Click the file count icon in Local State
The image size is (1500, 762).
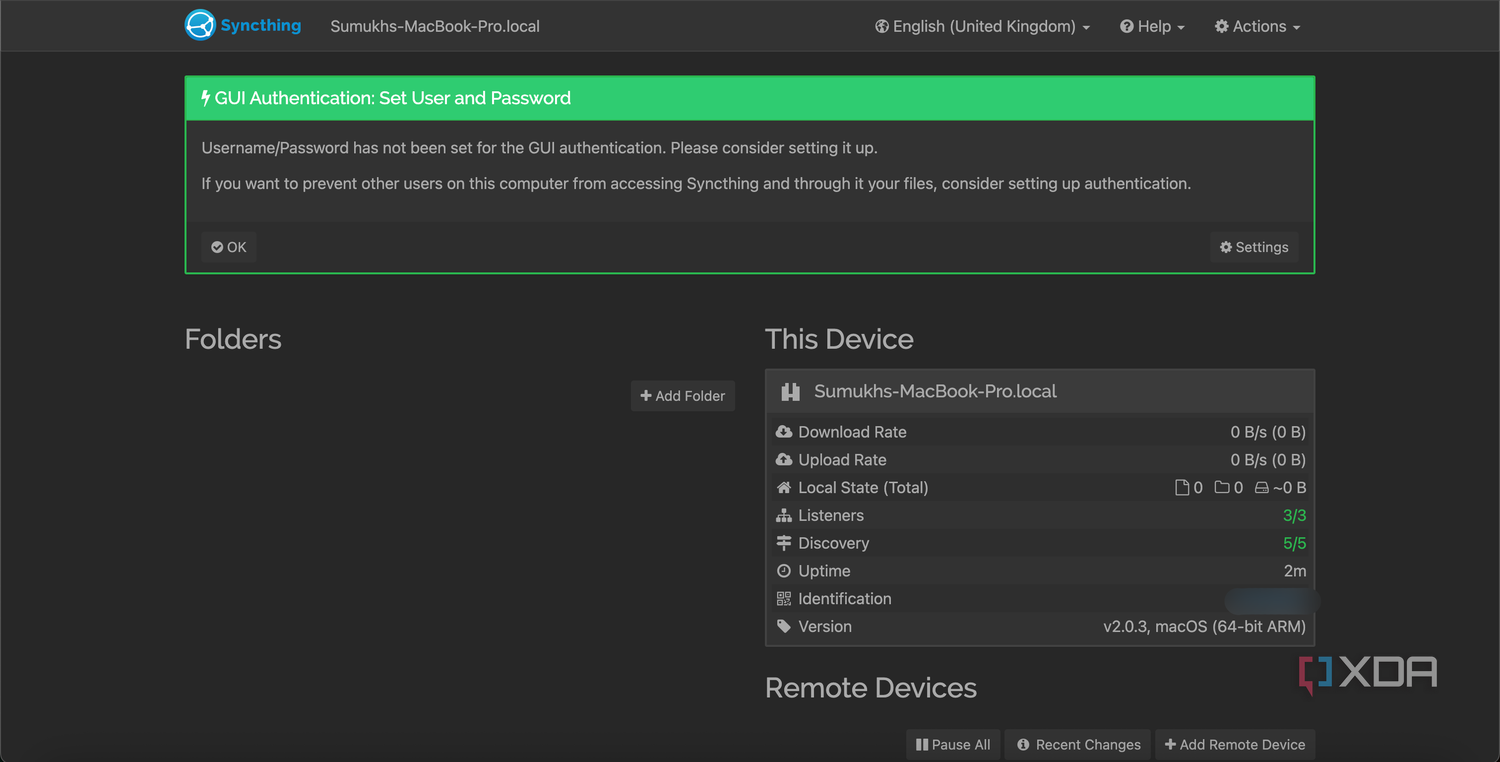[x=1182, y=488]
